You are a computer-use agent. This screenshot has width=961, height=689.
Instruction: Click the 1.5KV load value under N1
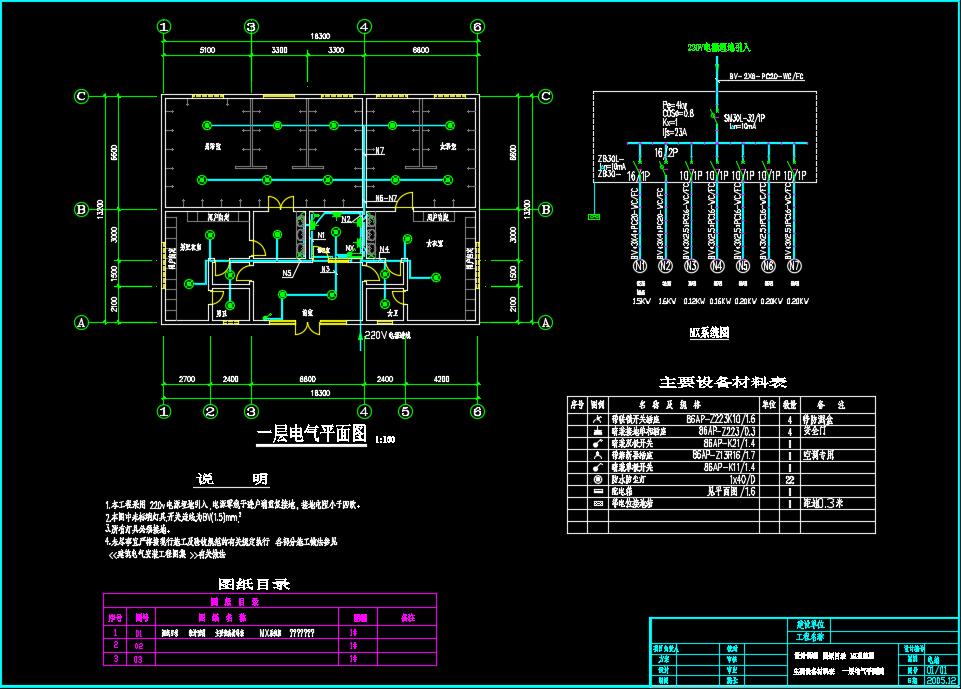642,301
